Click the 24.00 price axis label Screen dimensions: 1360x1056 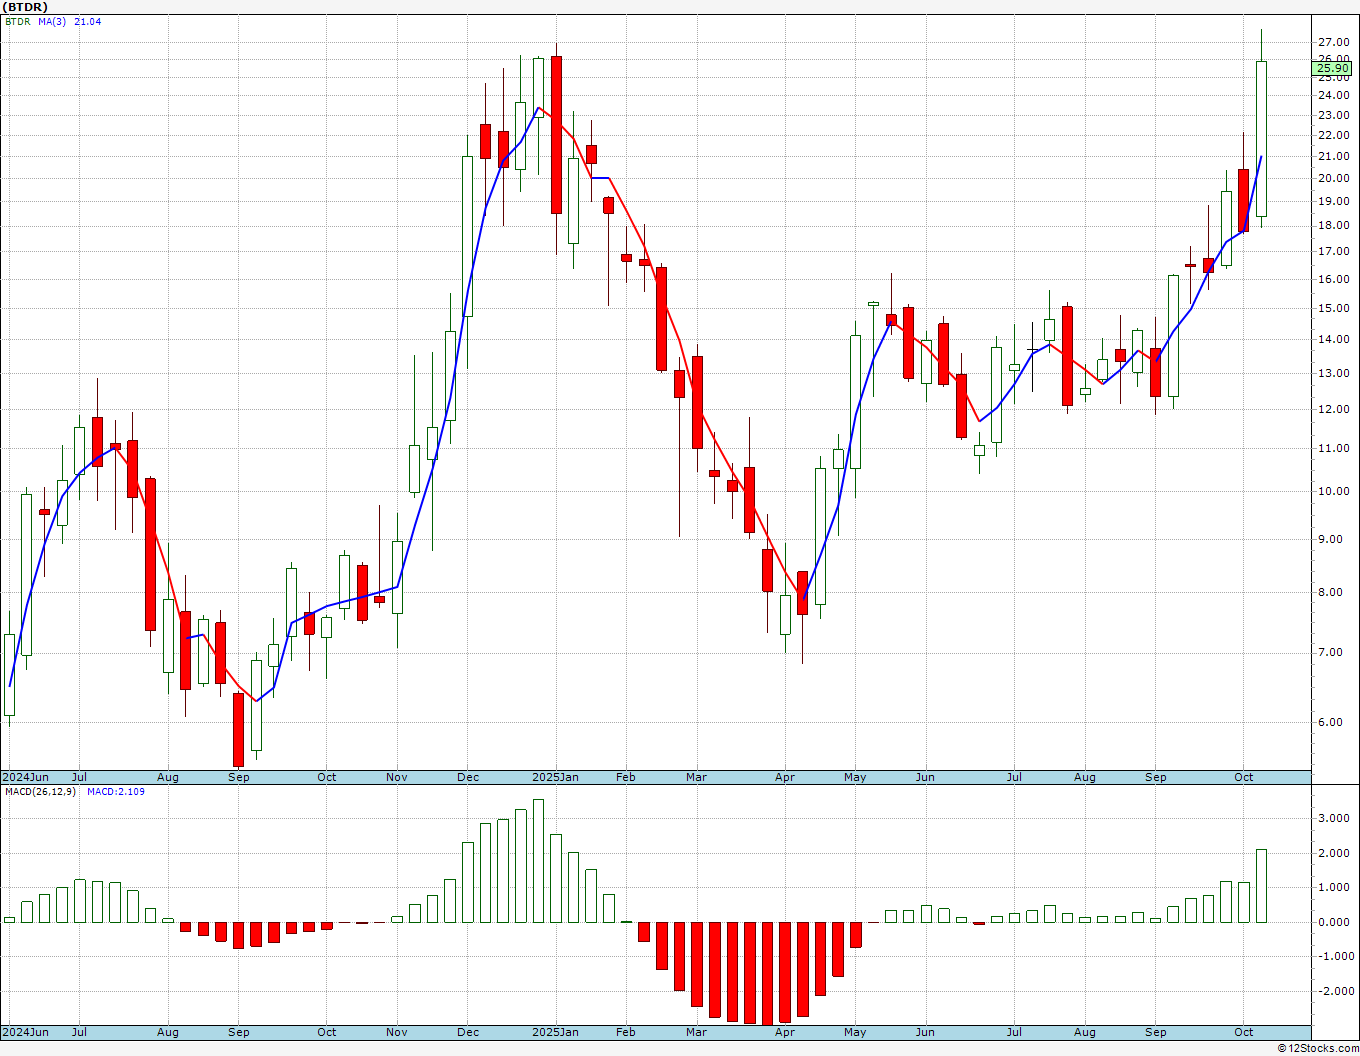1333,96
